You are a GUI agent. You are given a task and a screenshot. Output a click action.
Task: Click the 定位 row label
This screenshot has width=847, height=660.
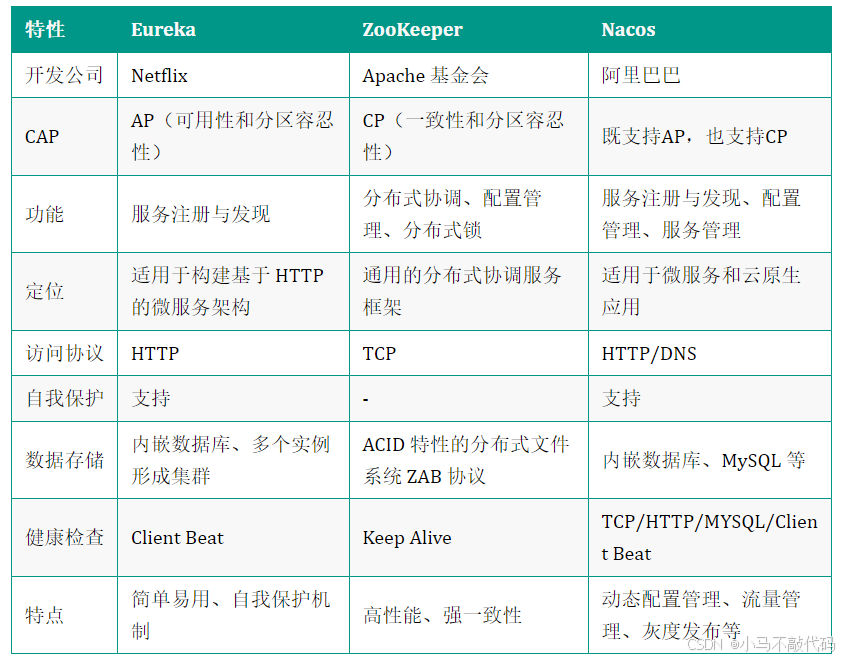click(65, 292)
